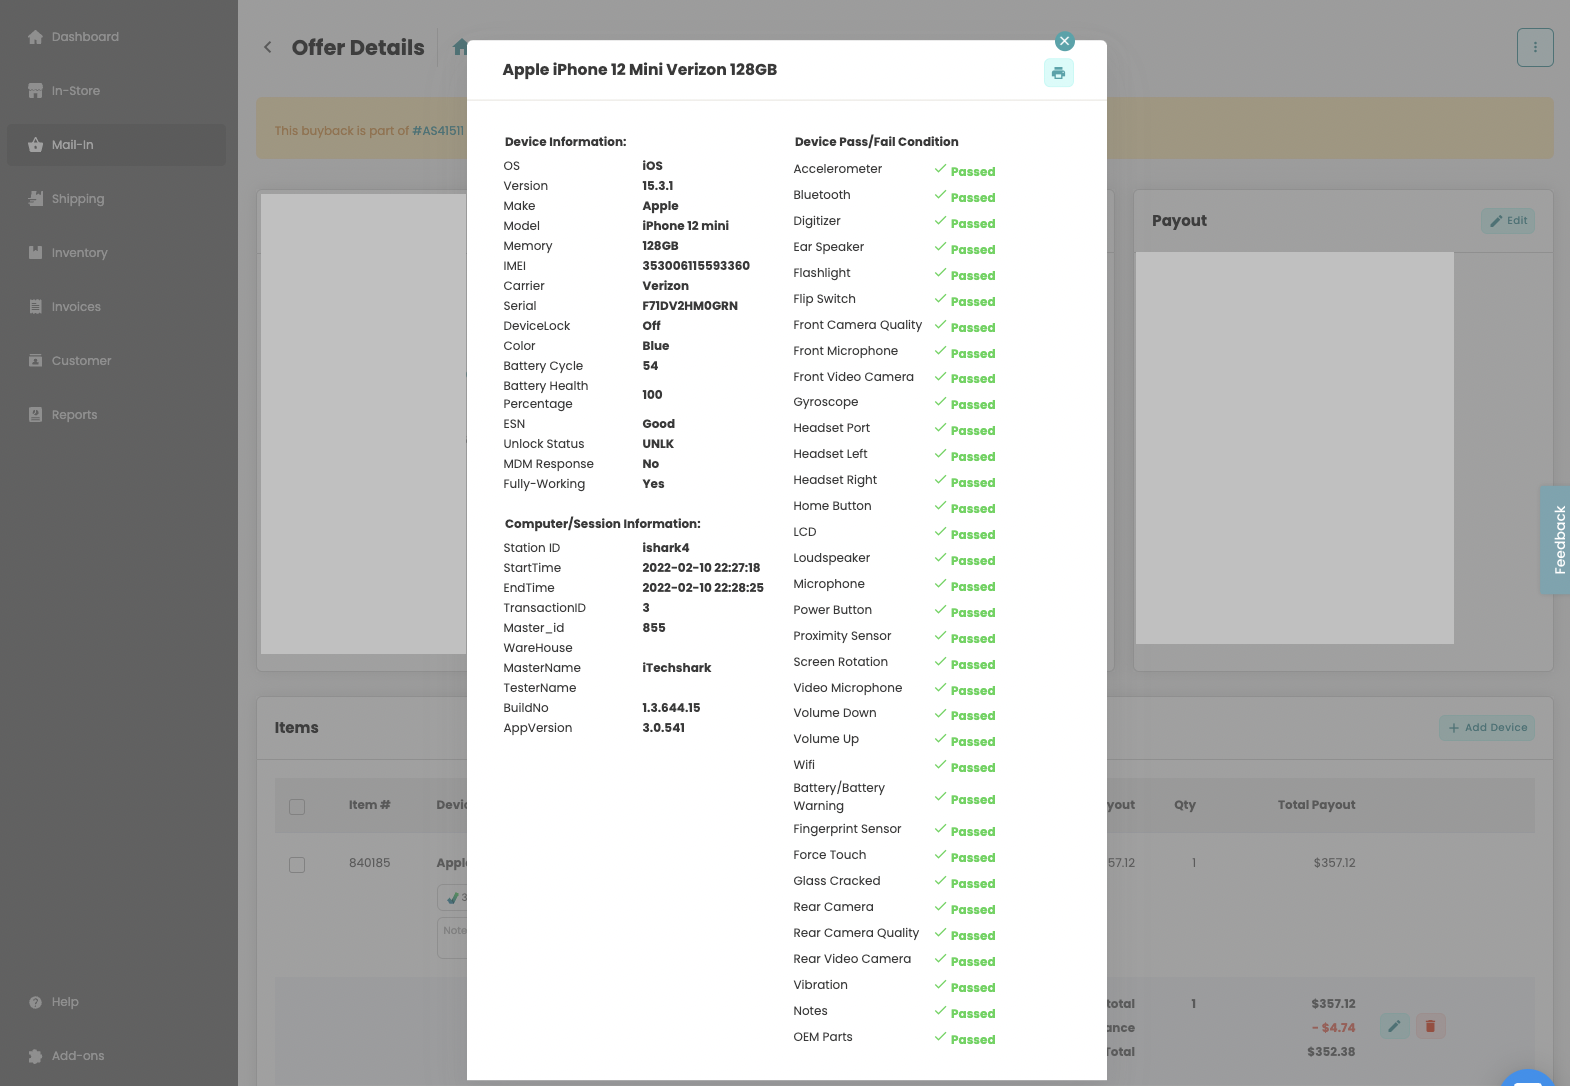Close the device details modal
Screen dimensions: 1570x1086
(x=1065, y=41)
